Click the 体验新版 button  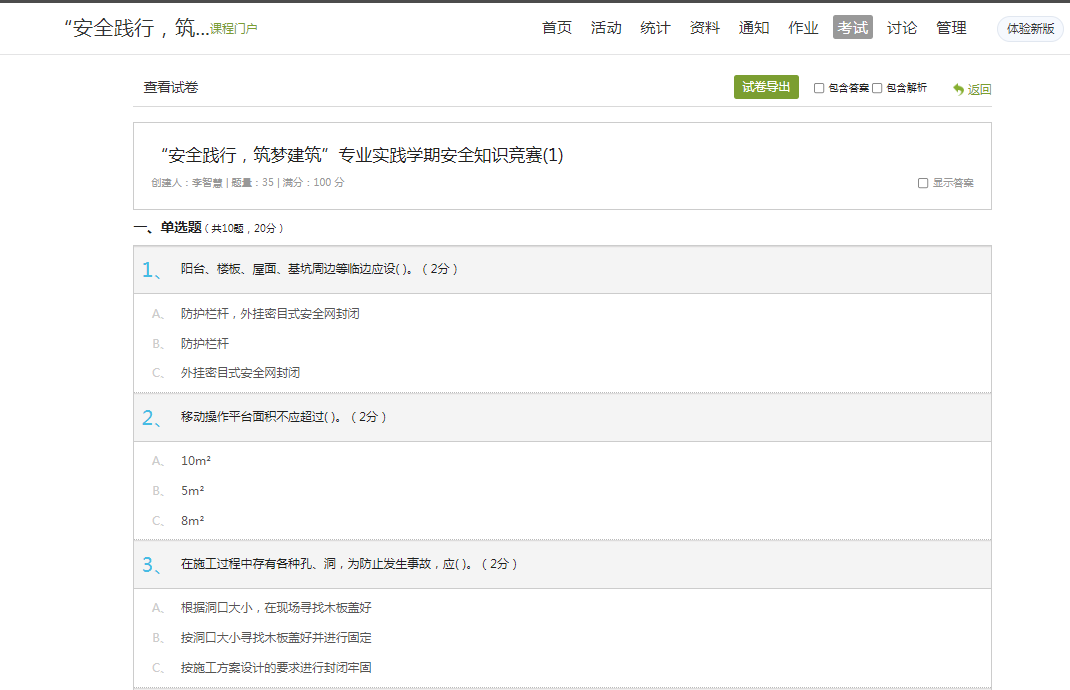tap(1030, 29)
